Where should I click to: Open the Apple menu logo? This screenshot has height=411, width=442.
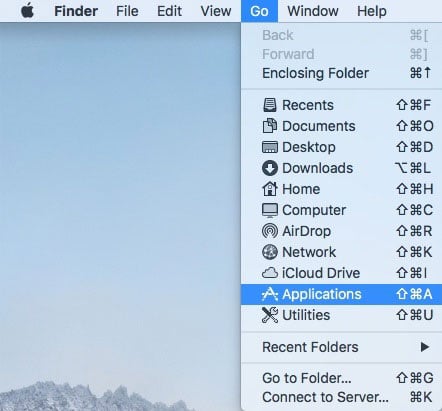(x=28, y=11)
